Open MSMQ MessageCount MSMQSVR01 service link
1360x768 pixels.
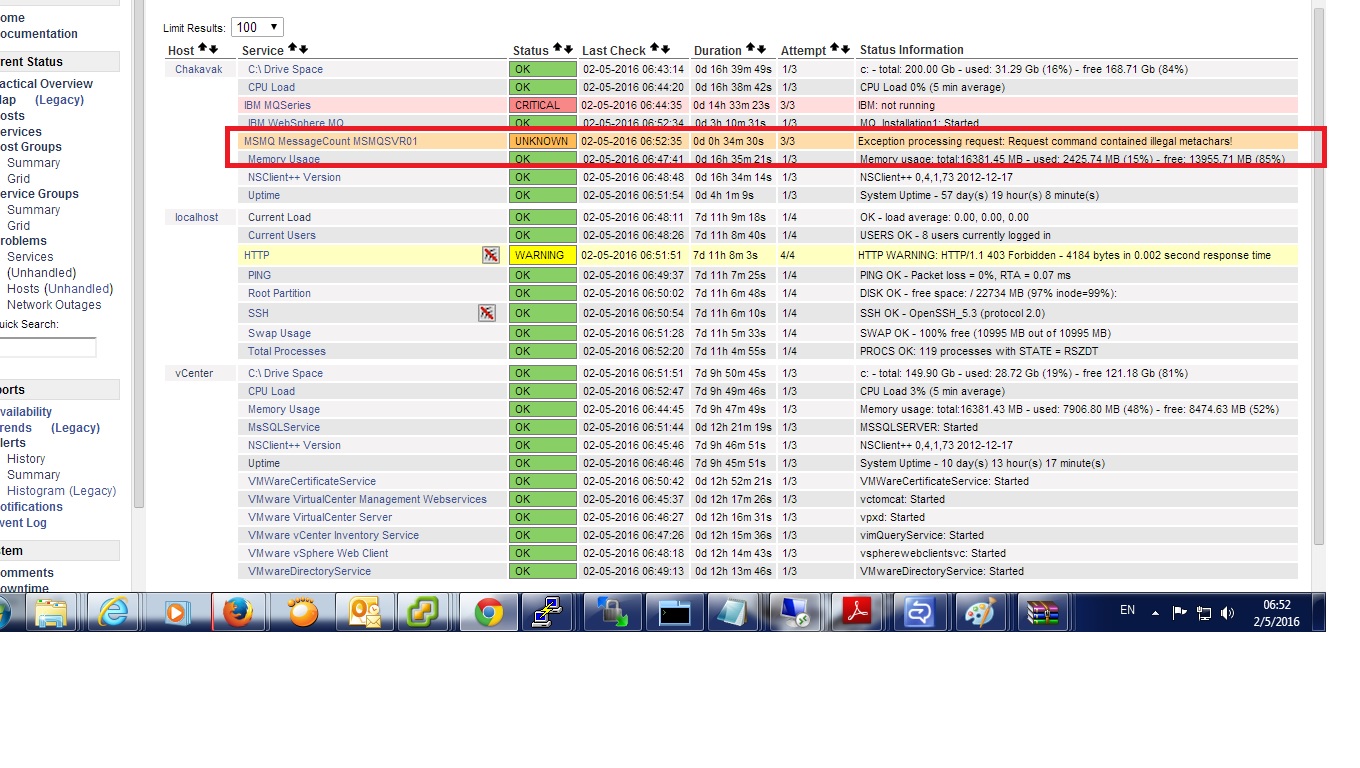[331, 141]
